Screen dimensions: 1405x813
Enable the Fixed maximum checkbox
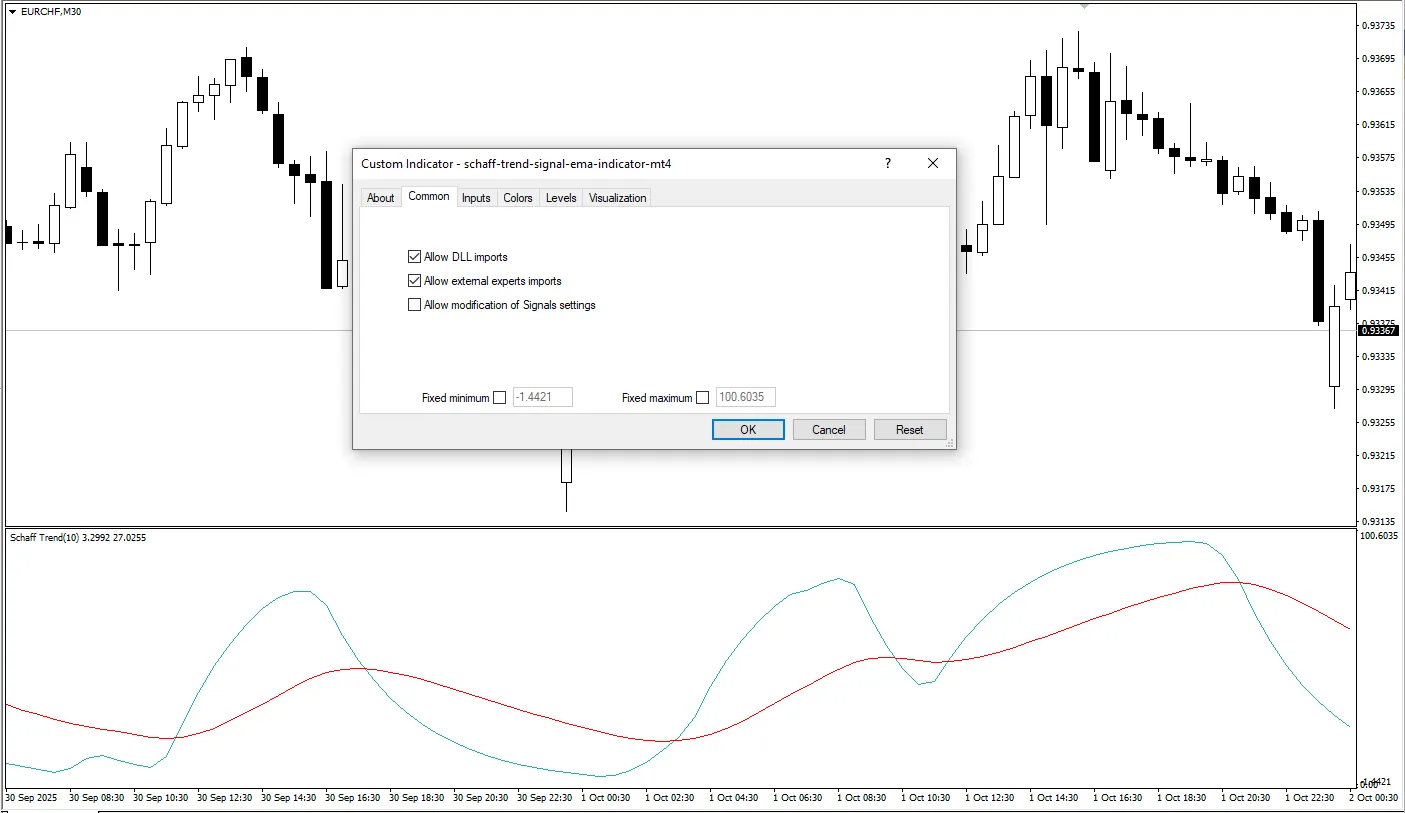point(702,397)
